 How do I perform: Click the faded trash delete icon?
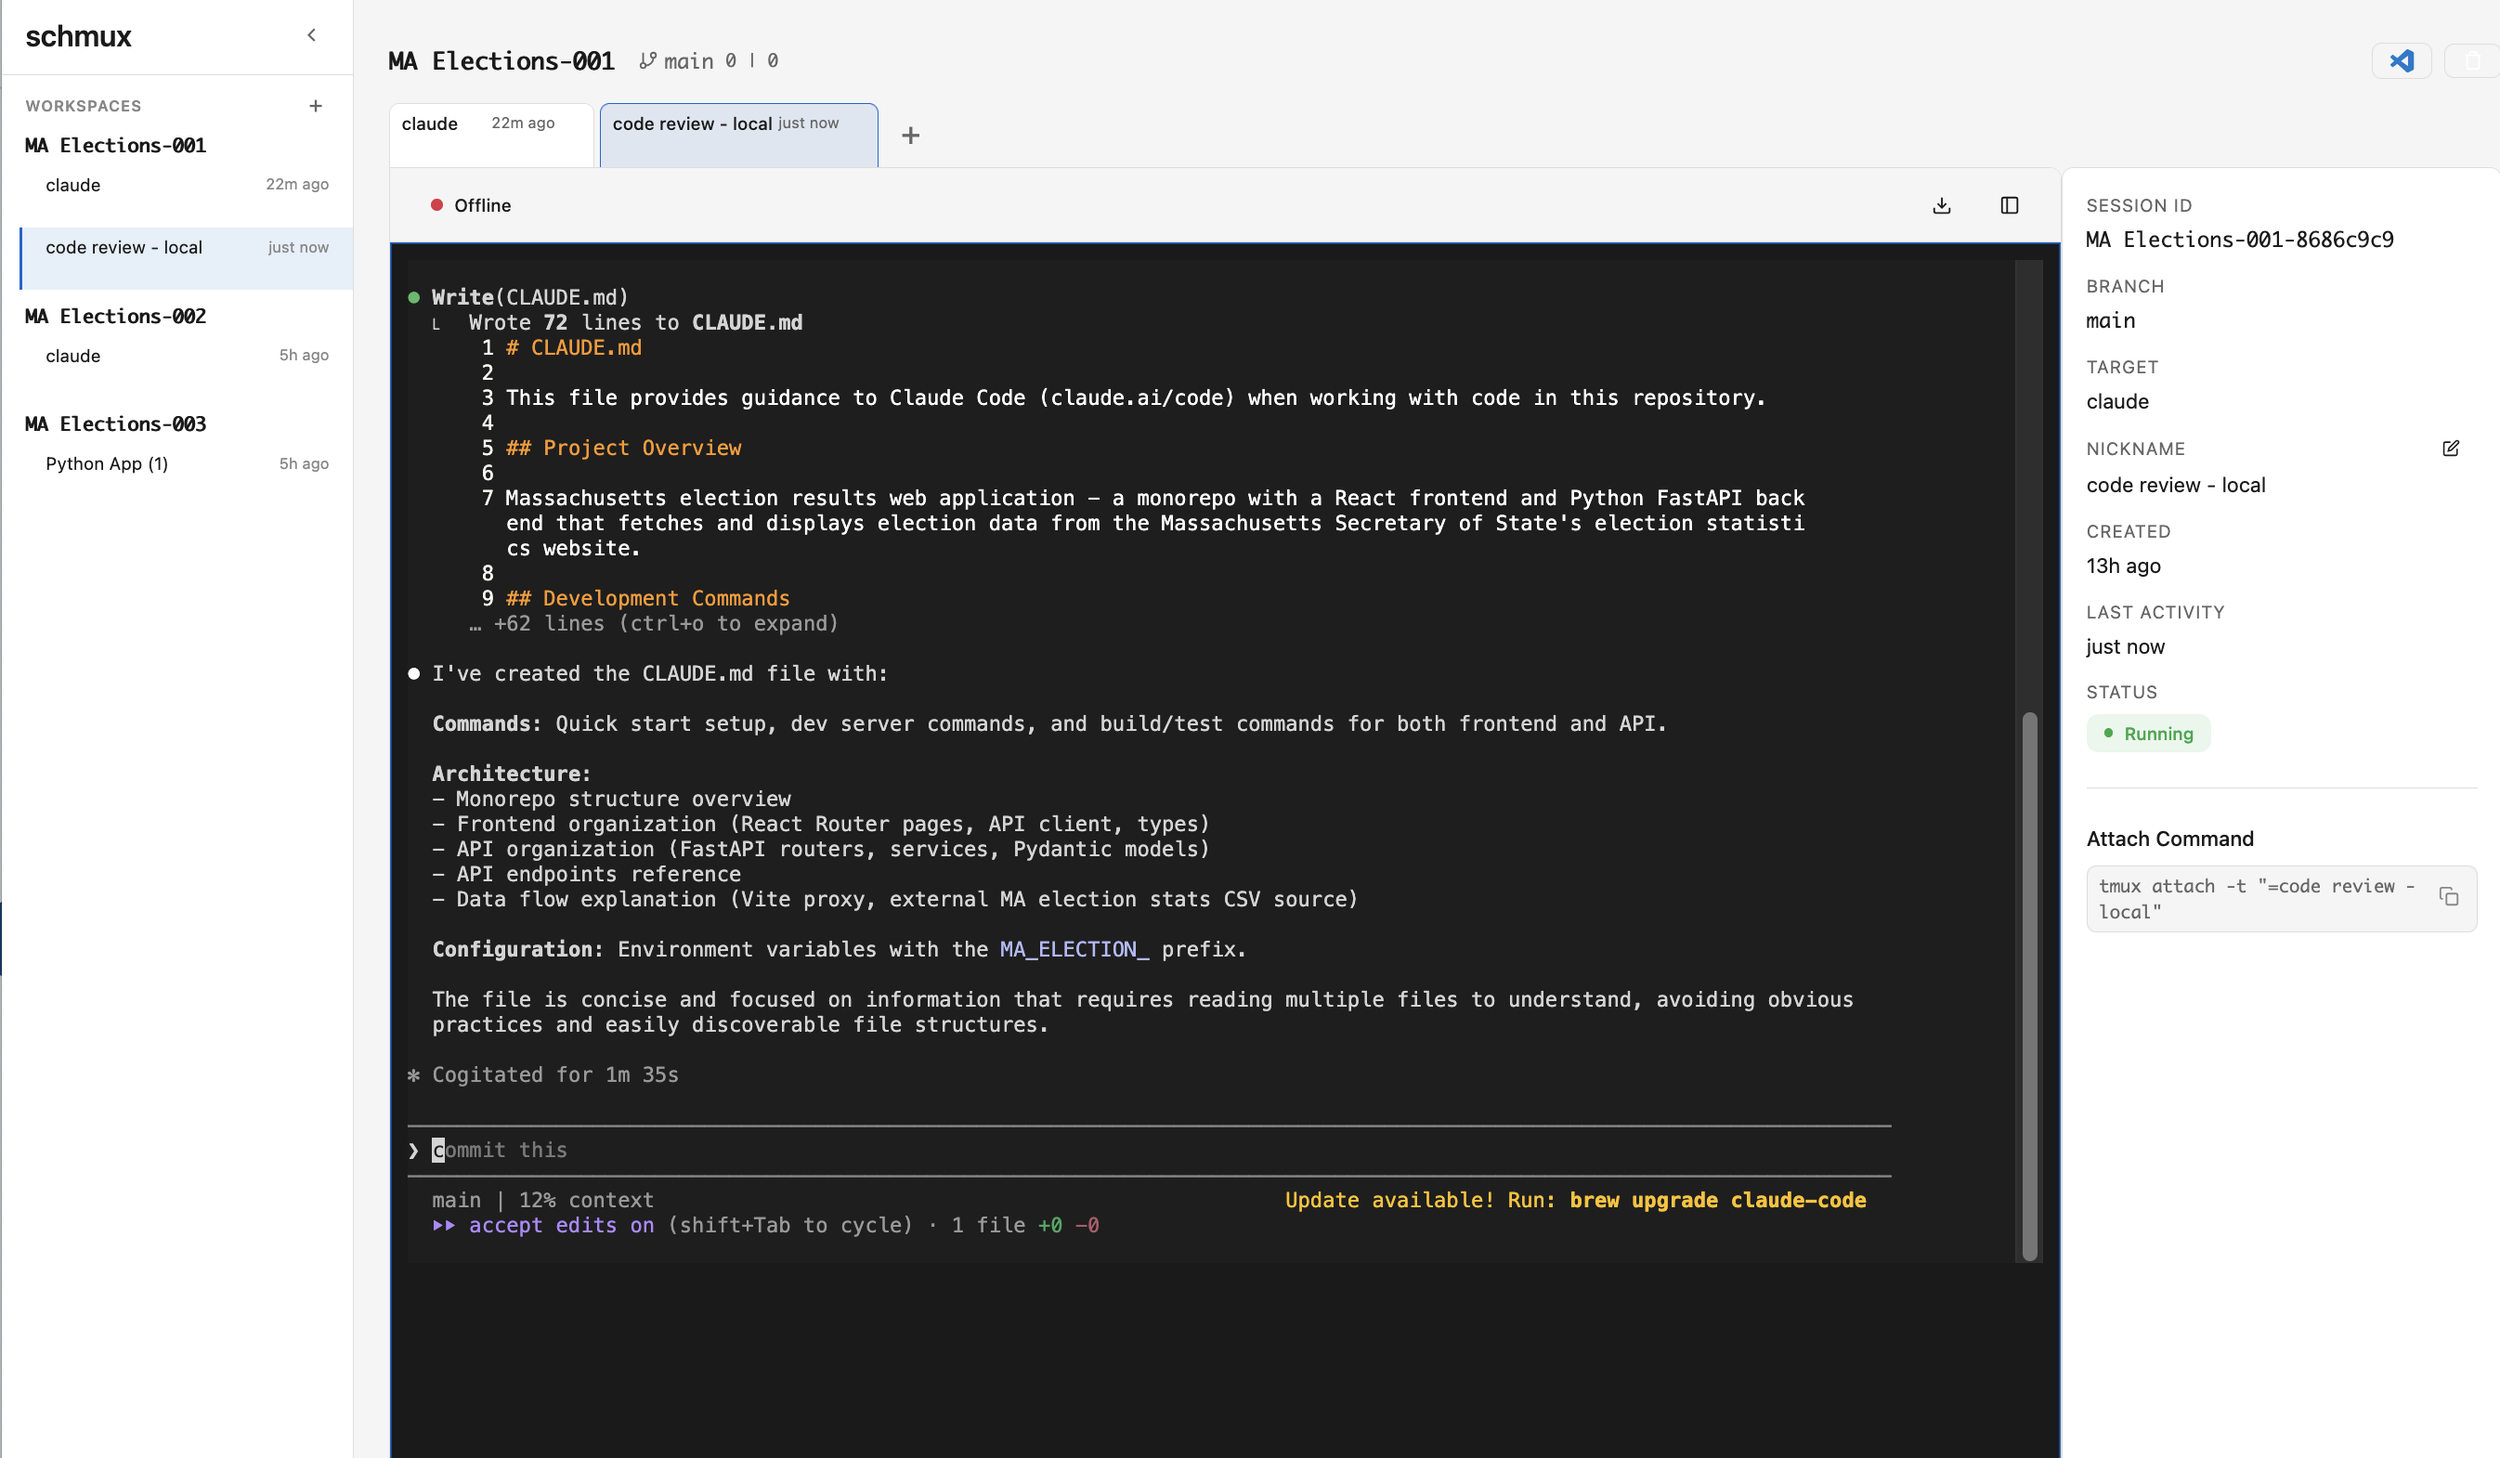[2471, 61]
